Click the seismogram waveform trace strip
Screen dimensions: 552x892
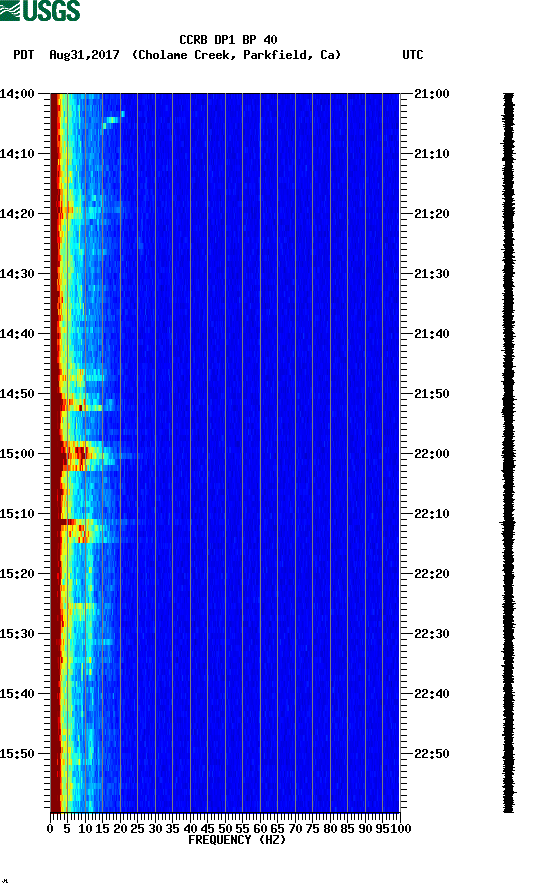pos(509,453)
